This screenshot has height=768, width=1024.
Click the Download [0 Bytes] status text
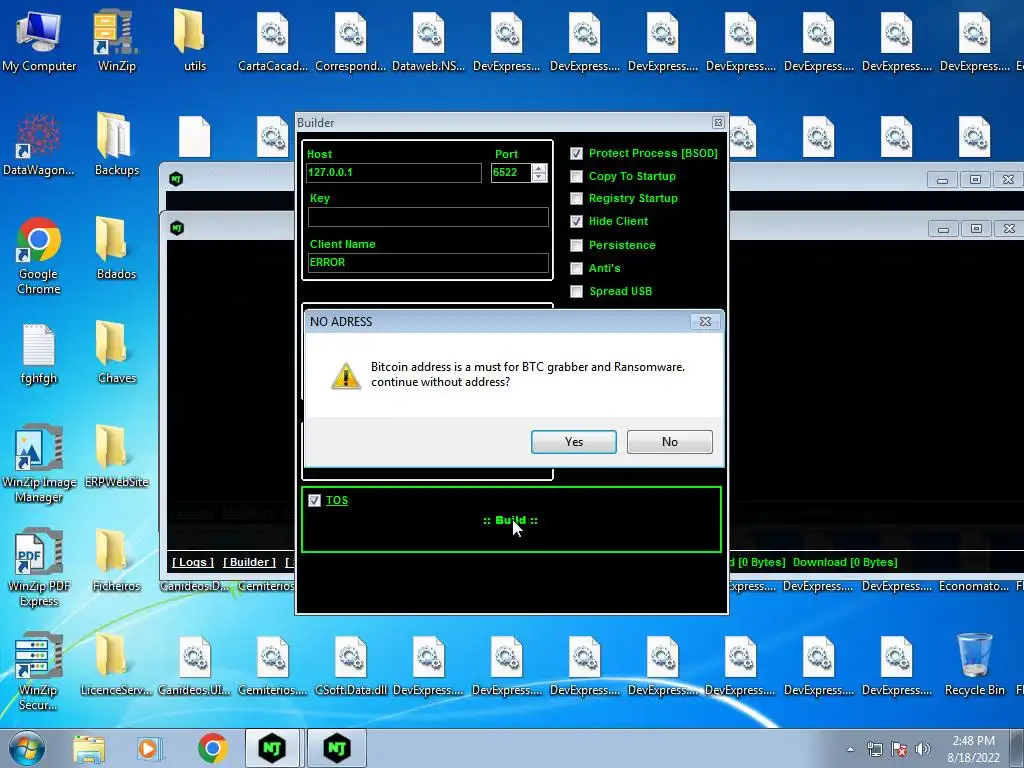tap(845, 562)
